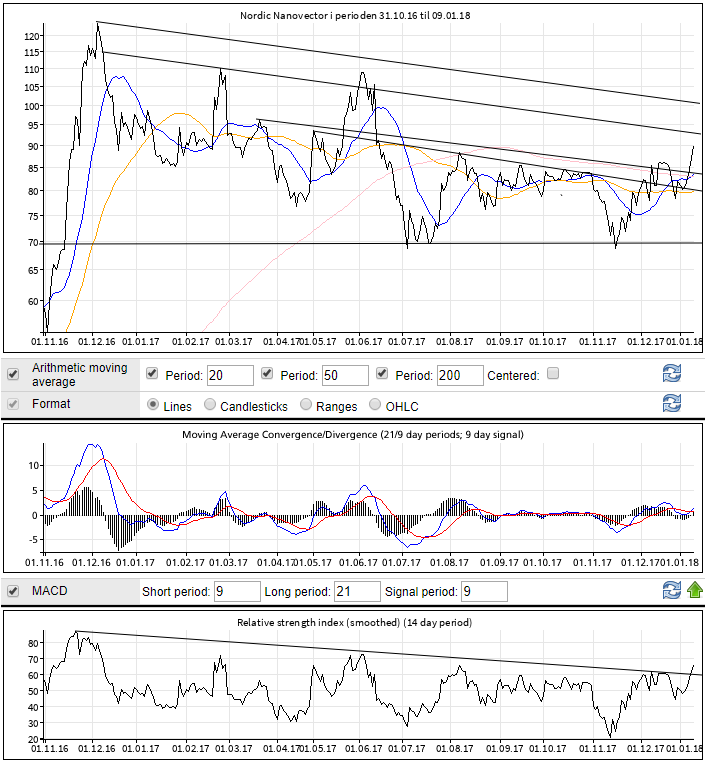Click MACD axis label -5
Image resolution: width=706 pixels, height=761 pixels.
(33, 540)
